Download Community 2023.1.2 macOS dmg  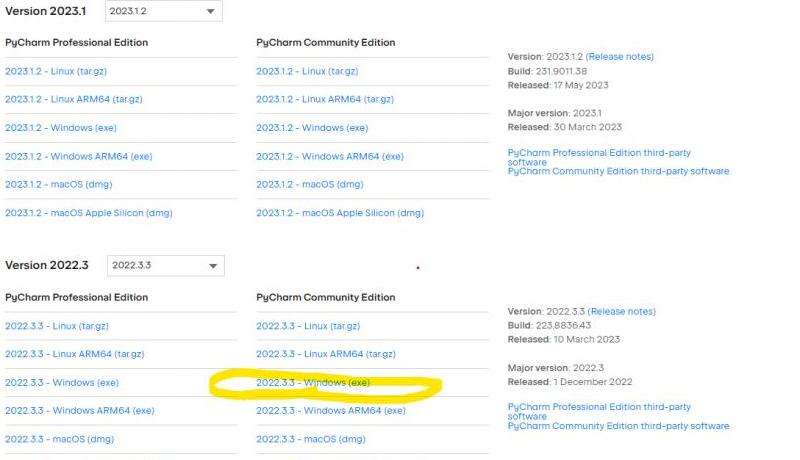click(310, 185)
